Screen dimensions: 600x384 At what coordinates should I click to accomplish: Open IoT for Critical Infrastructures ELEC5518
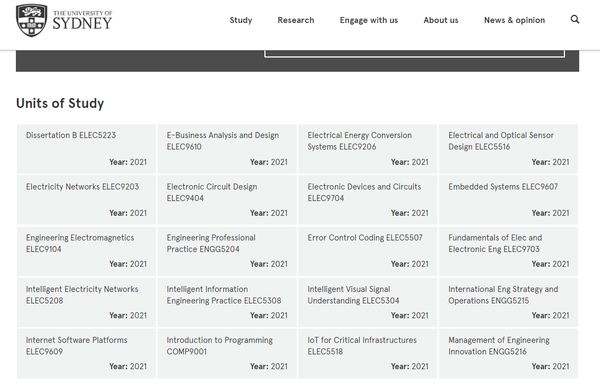368,354
